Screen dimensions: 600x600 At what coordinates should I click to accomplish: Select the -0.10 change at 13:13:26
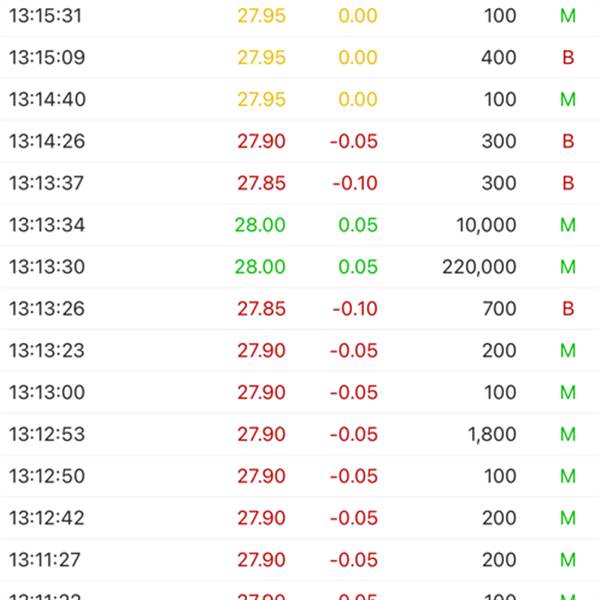pos(355,309)
